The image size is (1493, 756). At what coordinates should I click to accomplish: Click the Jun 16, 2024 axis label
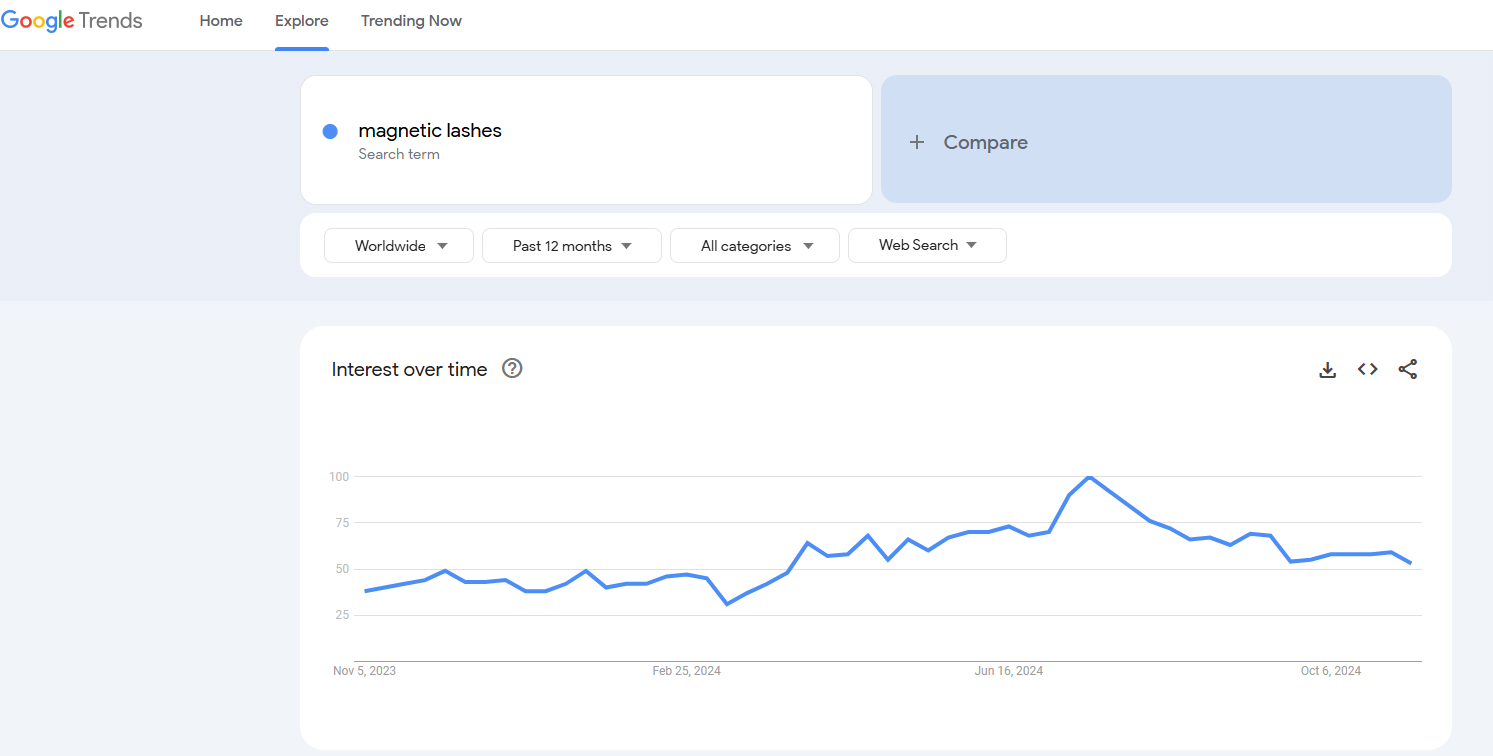[x=1009, y=671]
